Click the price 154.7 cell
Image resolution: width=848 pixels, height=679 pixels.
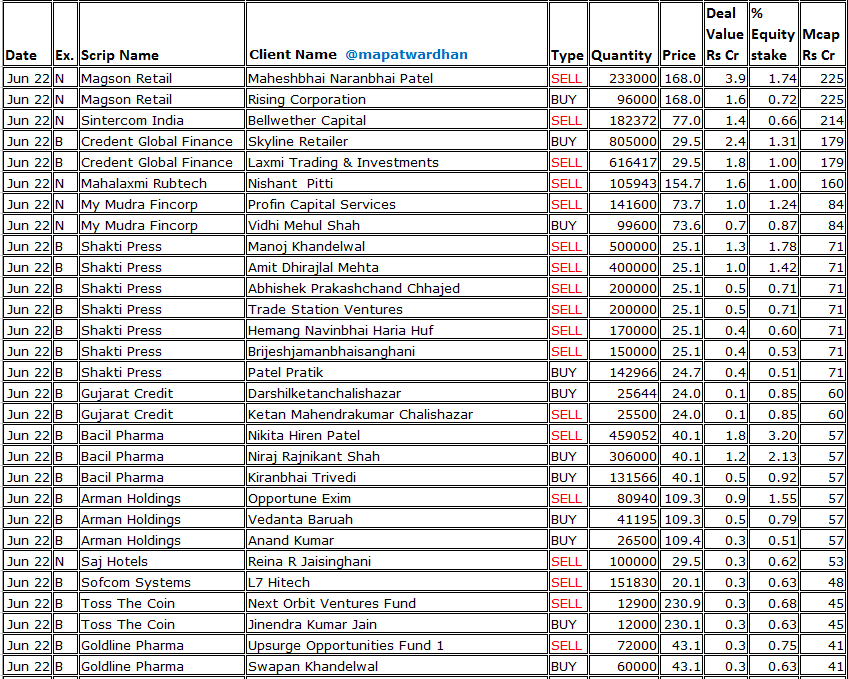681,184
